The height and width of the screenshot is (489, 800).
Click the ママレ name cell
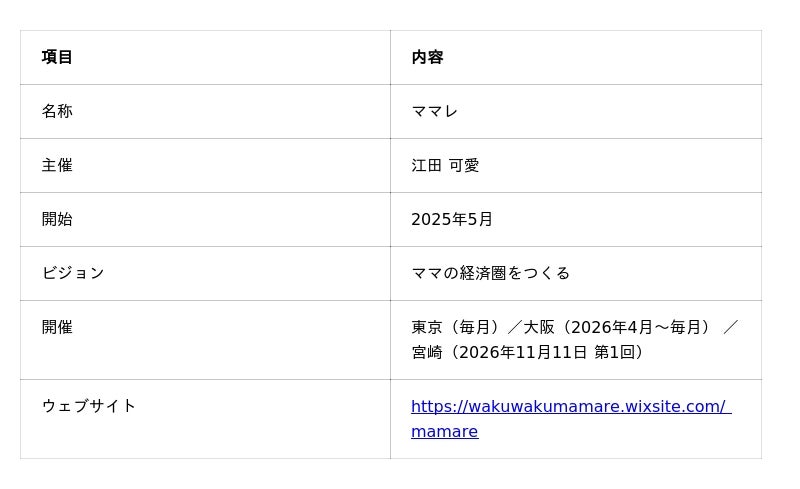point(434,111)
